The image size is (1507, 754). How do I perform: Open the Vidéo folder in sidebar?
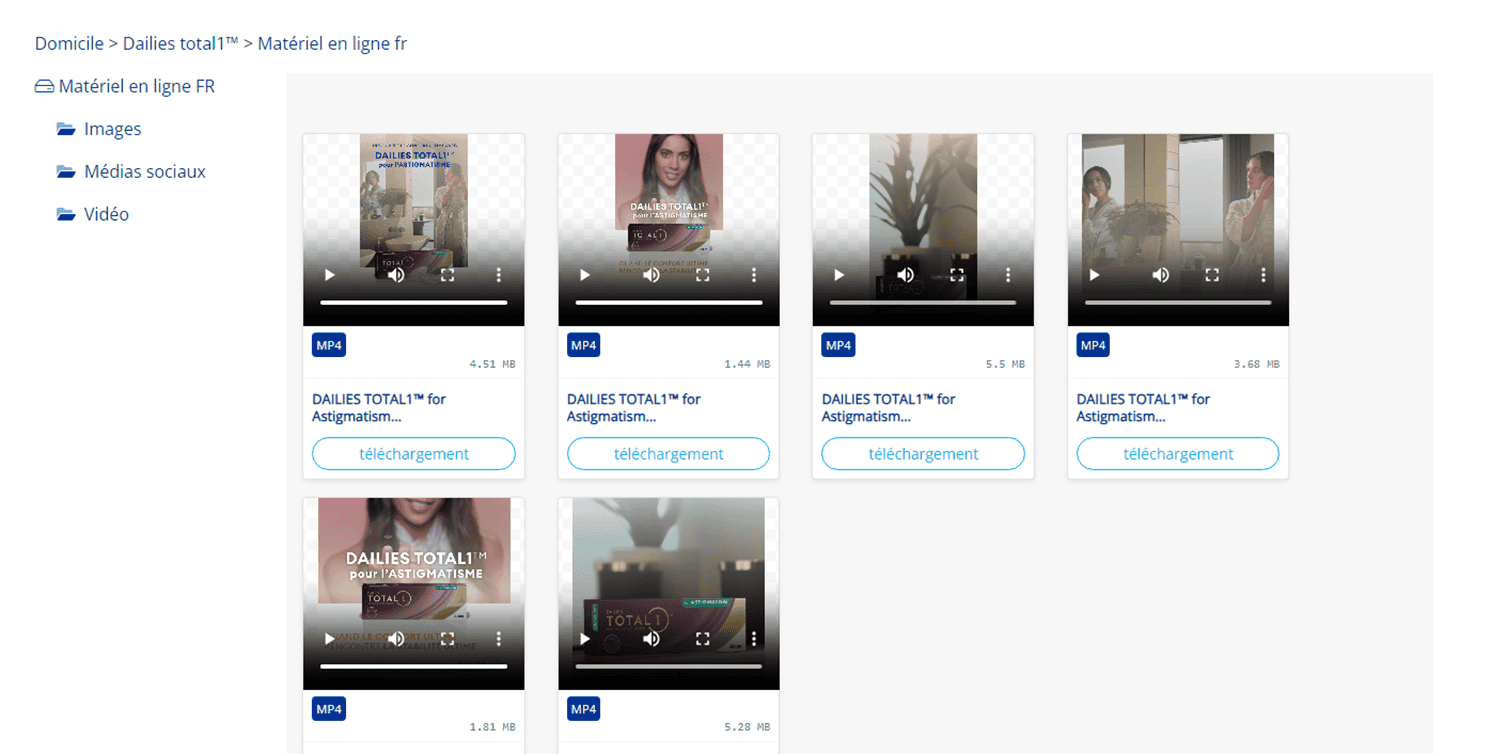point(106,214)
